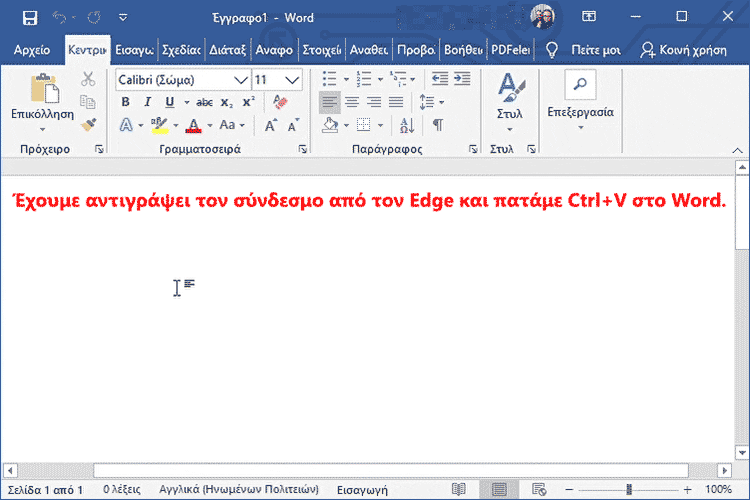Collapse the ribbon with the chevron
Viewport: 750px width, 500px height.
738,150
